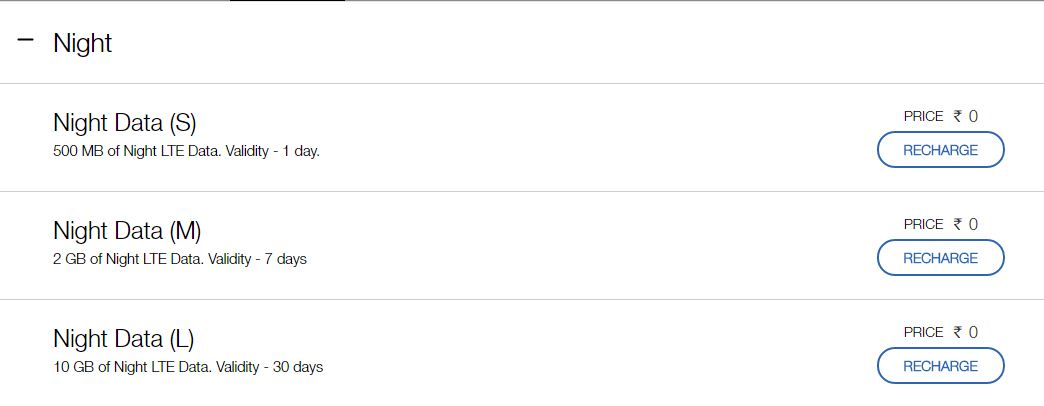Click the 0 amount for Night Data (M)
Viewport: 1044px width, 406px height.
click(x=973, y=224)
